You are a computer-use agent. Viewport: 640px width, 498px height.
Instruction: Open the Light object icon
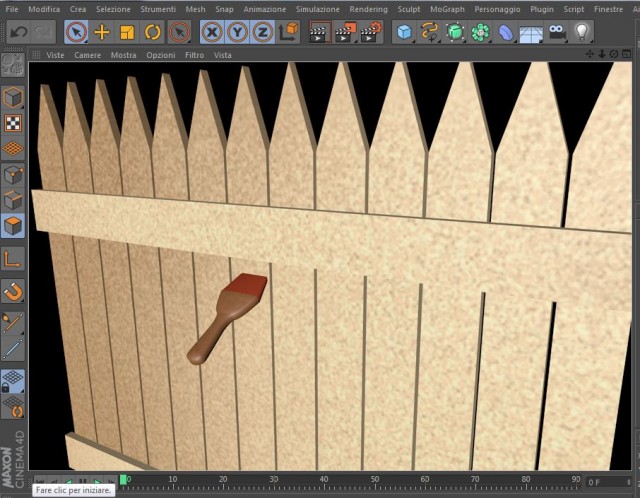tap(582, 32)
